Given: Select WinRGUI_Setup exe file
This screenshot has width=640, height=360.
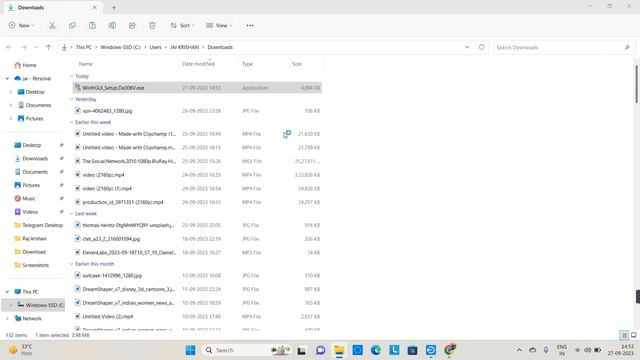Looking at the screenshot, I should pyautogui.click(x=197, y=88).
